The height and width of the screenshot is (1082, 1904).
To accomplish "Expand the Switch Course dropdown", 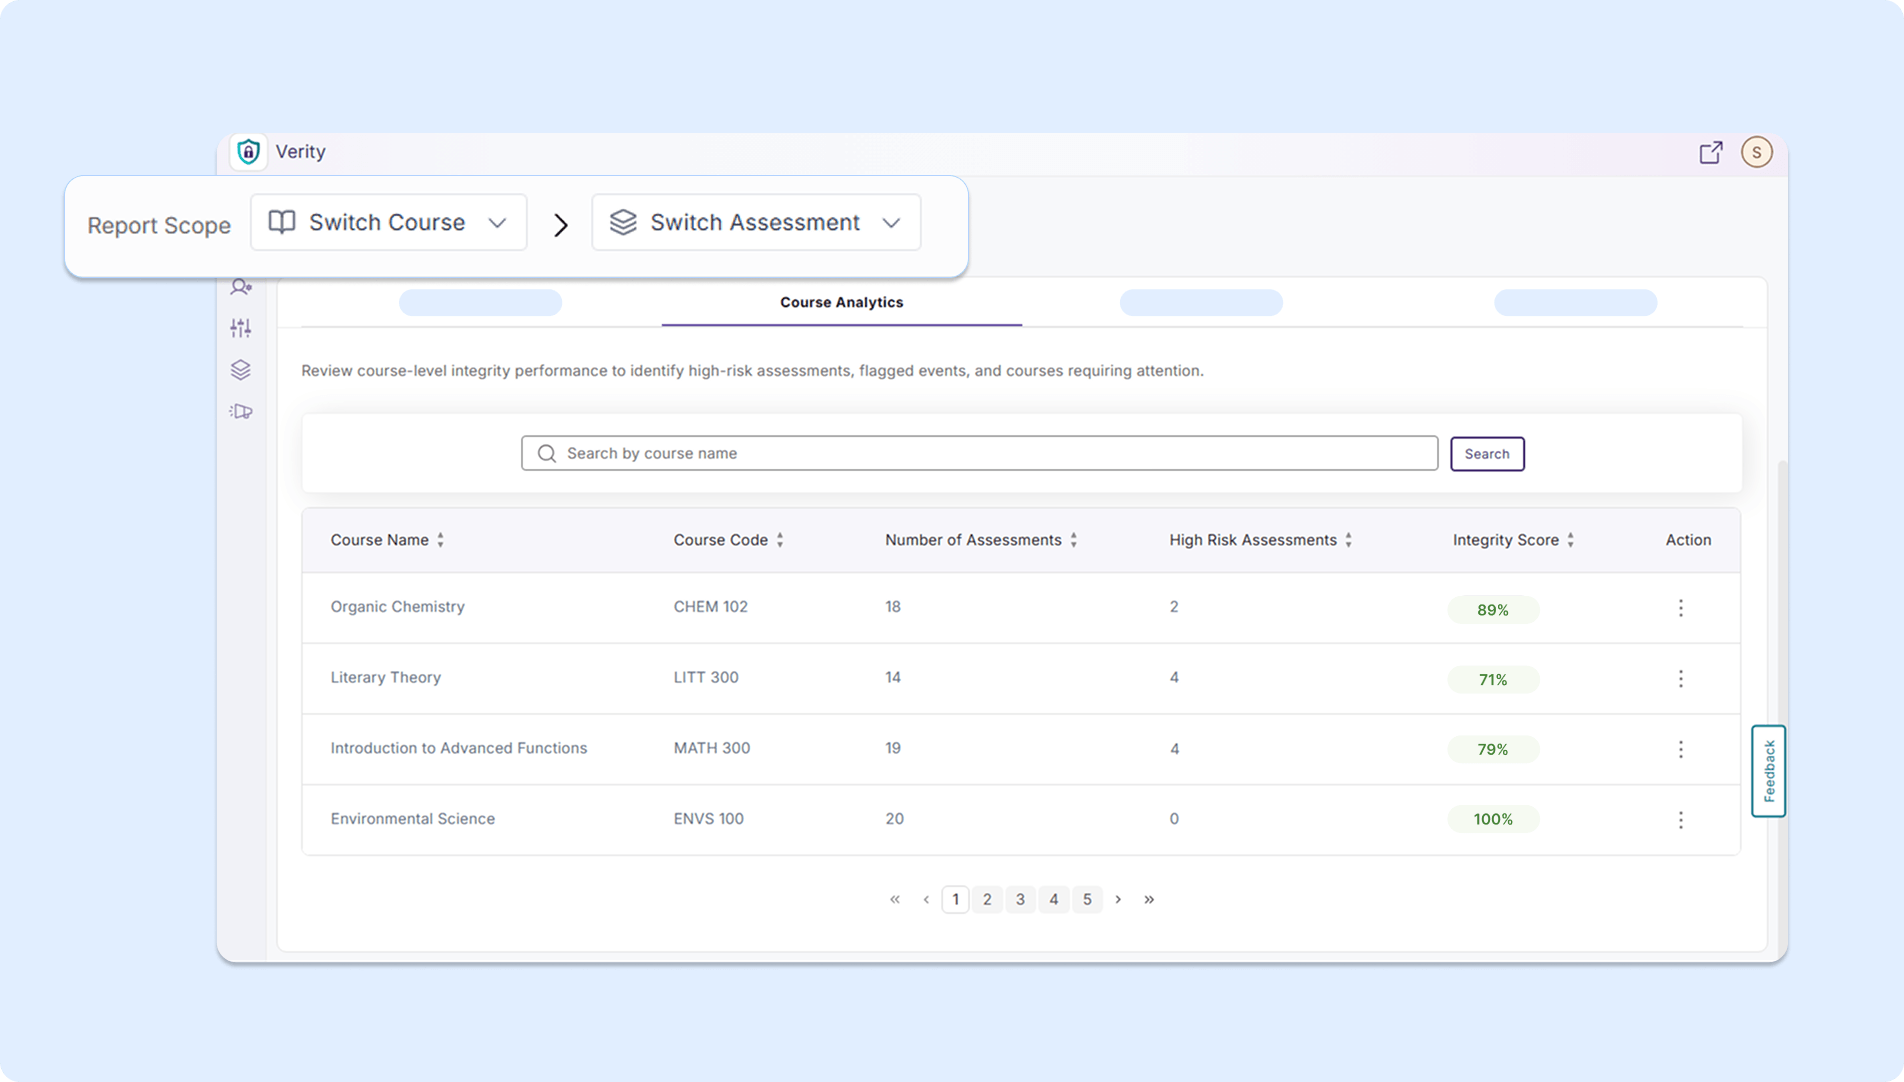I will click(x=388, y=222).
